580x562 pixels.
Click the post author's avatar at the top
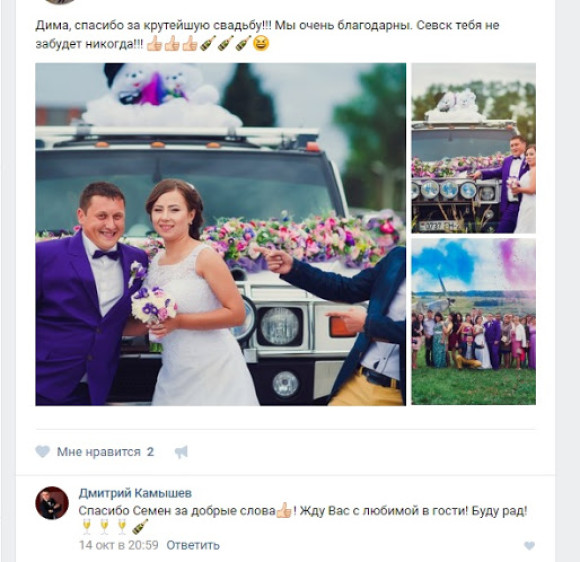(x=59, y=1)
